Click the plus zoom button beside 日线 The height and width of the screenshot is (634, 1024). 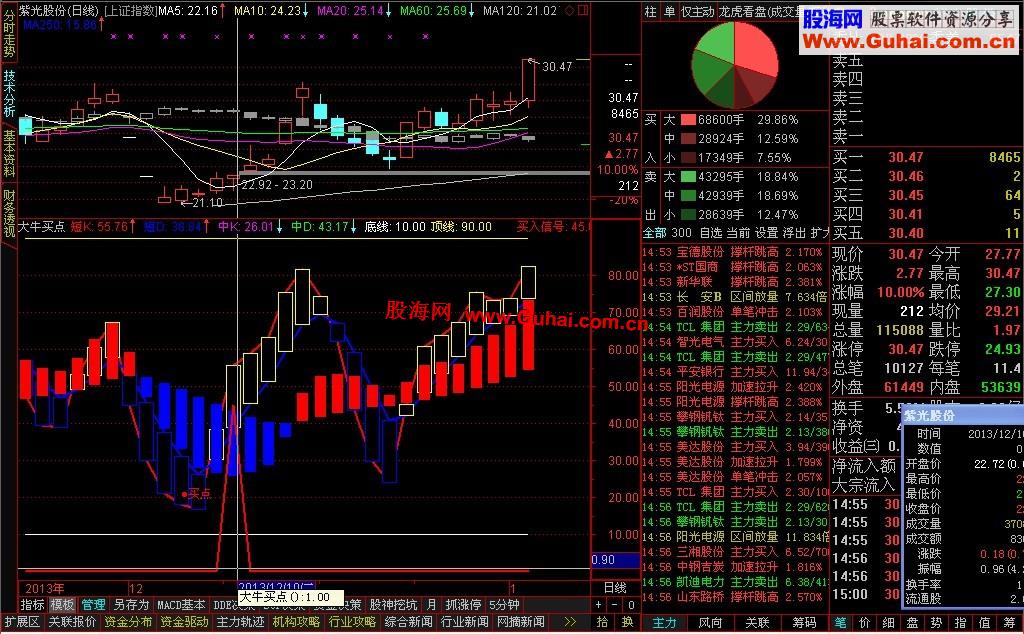coord(598,605)
